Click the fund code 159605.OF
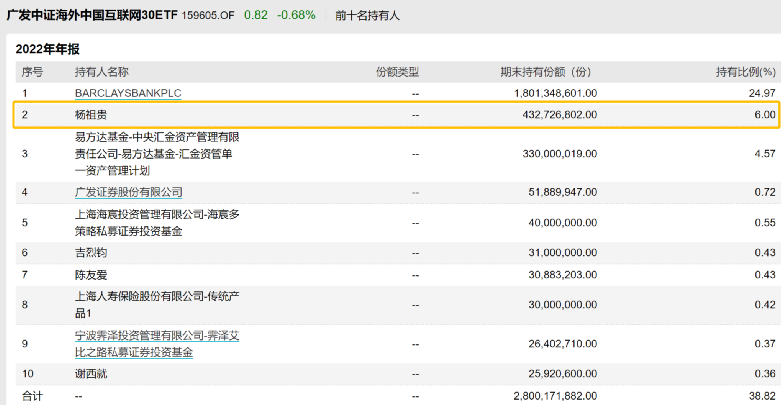Viewport: 781px width, 405px height. click(208, 15)
